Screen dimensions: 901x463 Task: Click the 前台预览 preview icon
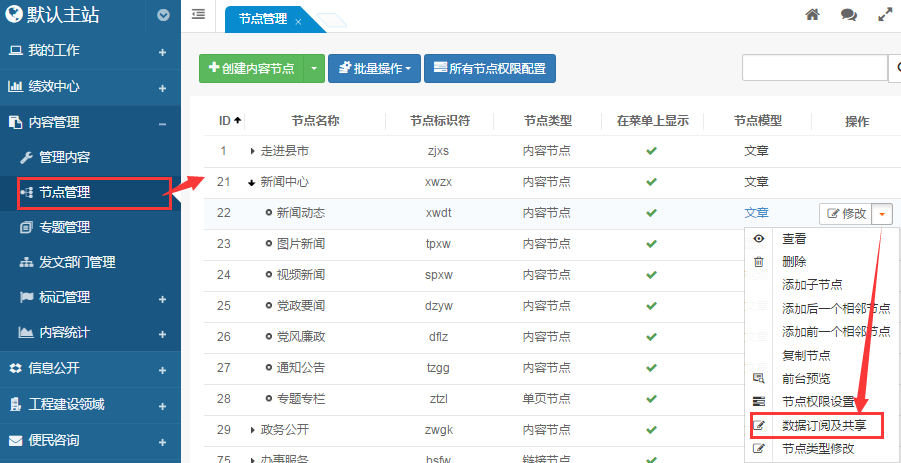coord(759,379)
